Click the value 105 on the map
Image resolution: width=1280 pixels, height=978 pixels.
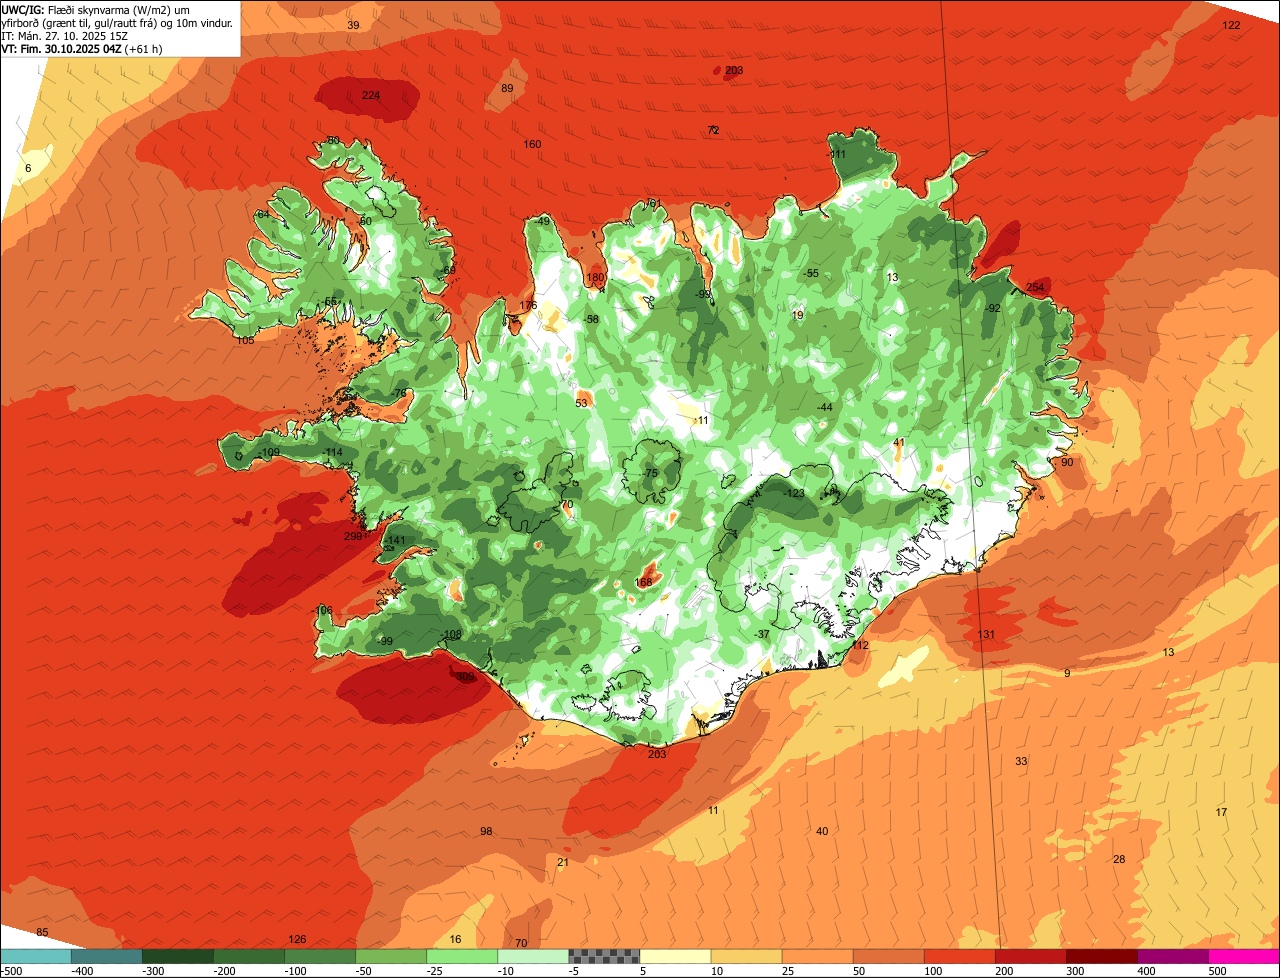tap(245, 340)
